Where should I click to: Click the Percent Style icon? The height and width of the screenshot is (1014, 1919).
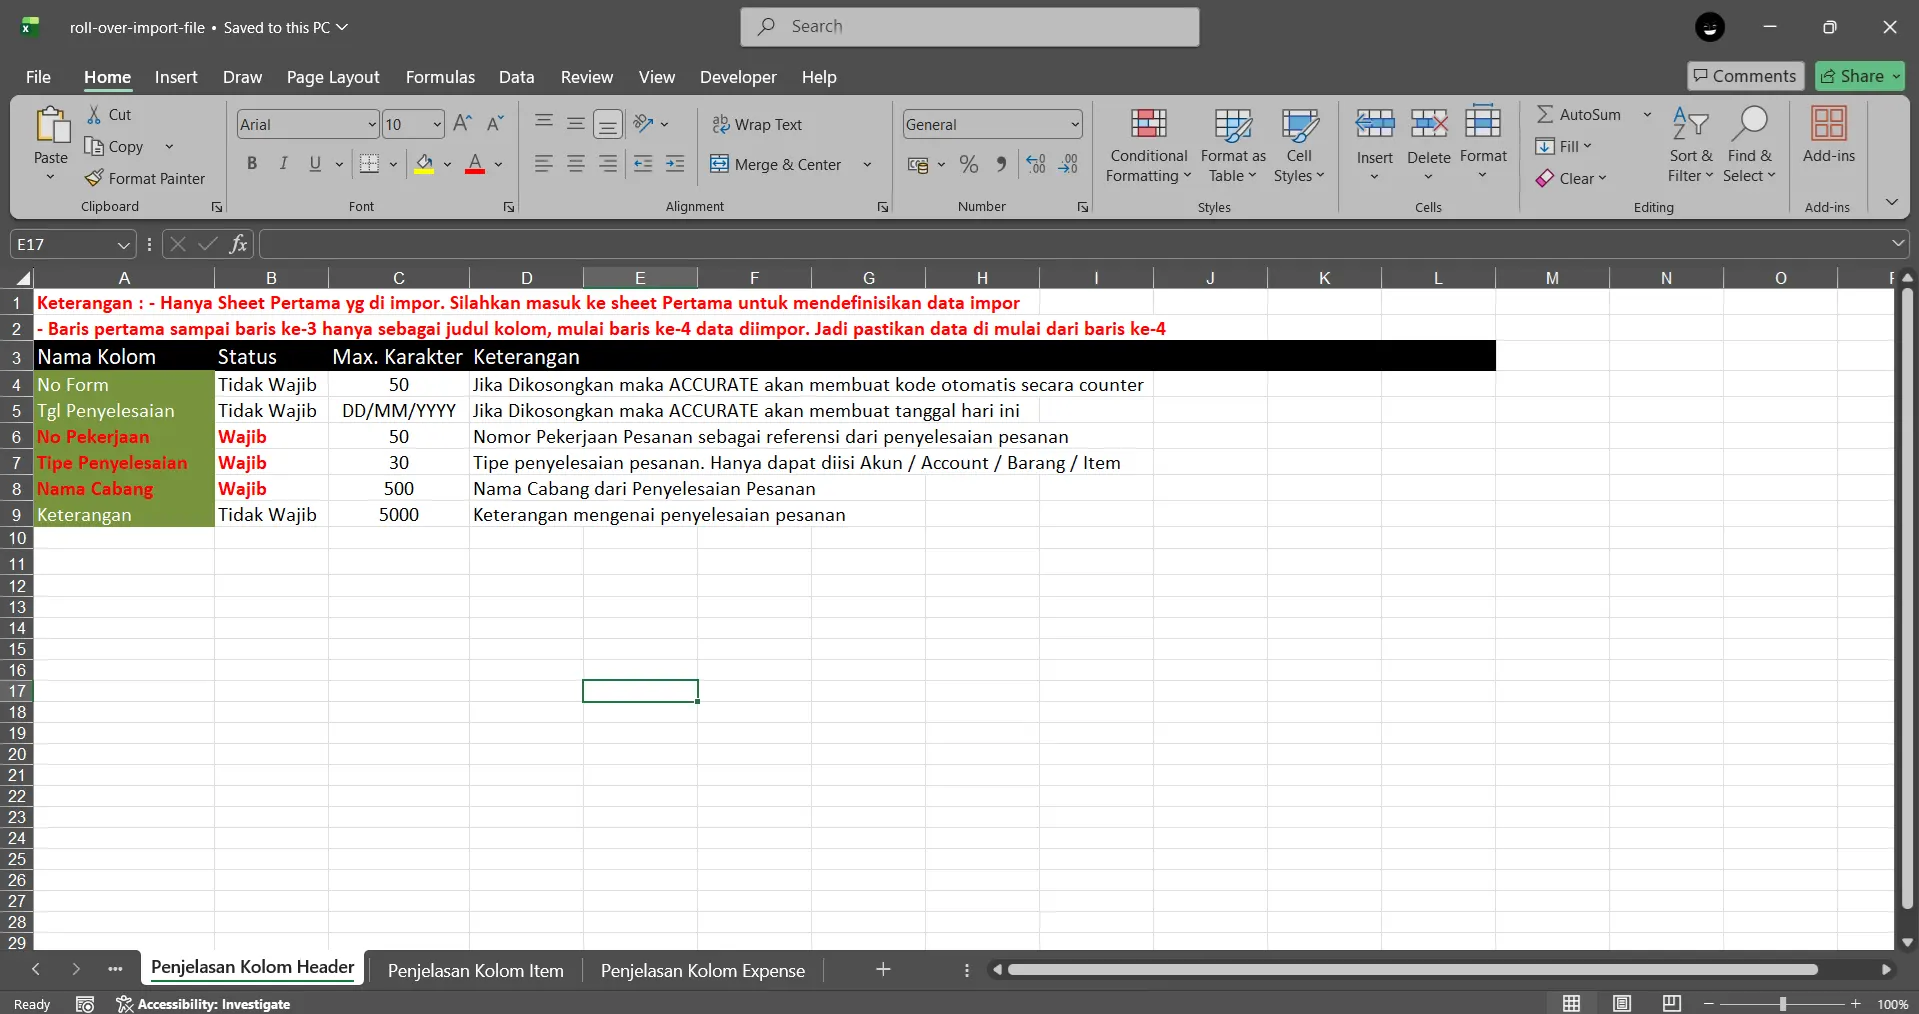pos(969,164)
